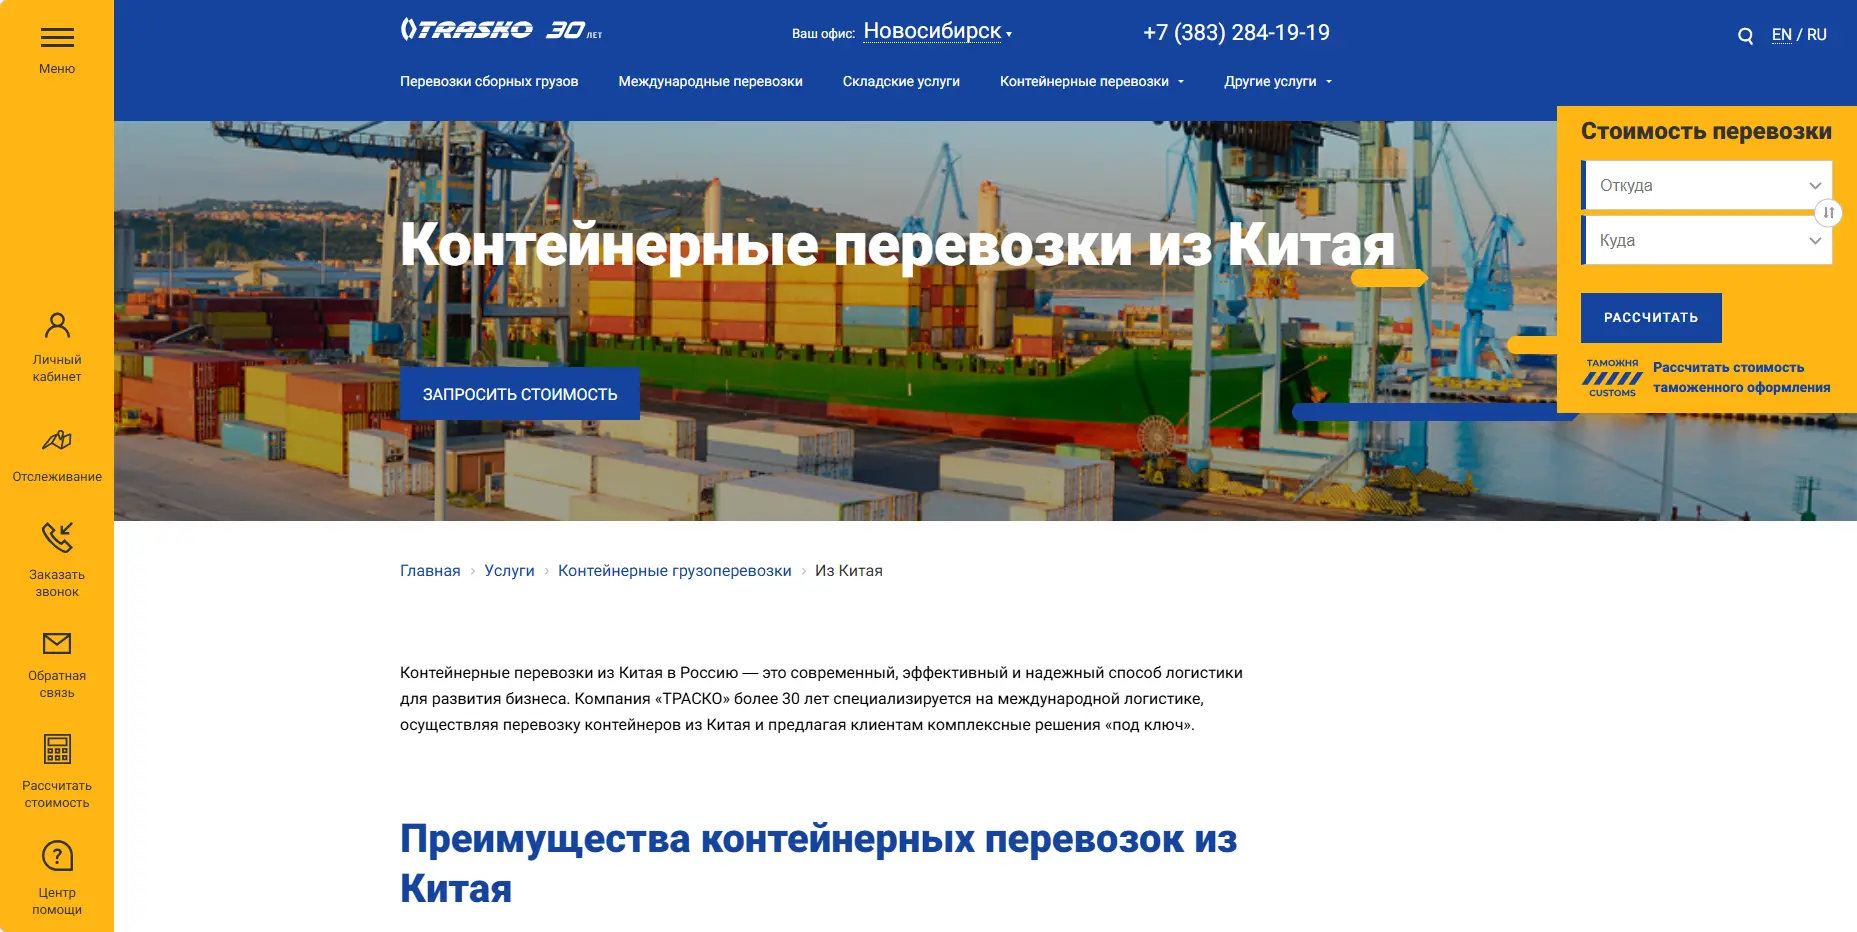
Task: Expand Контейнерные перевозки menu
Action: tap(1092, 81)
